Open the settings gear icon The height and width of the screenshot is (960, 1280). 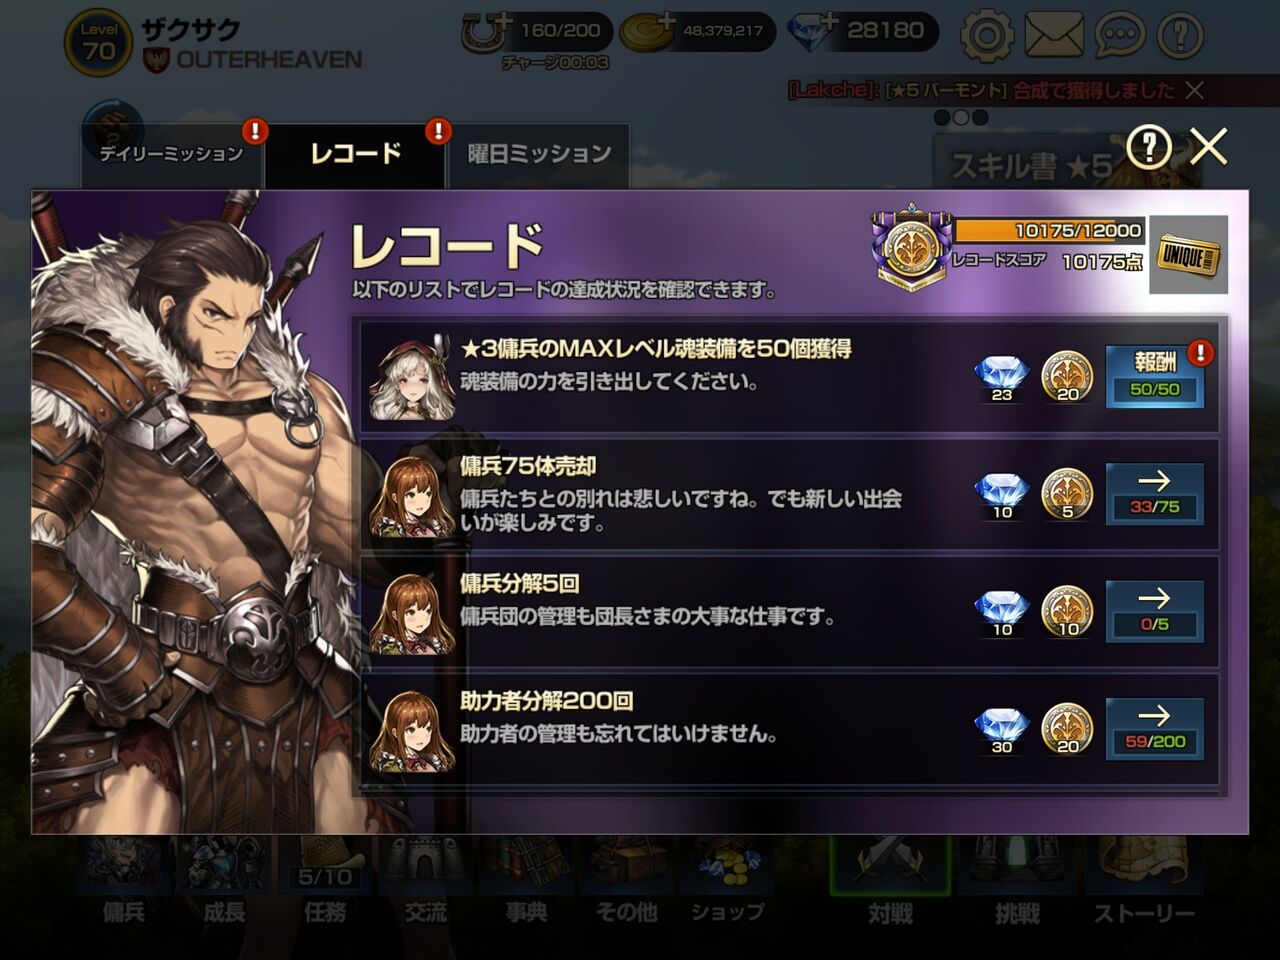click(x=987, y=36)
